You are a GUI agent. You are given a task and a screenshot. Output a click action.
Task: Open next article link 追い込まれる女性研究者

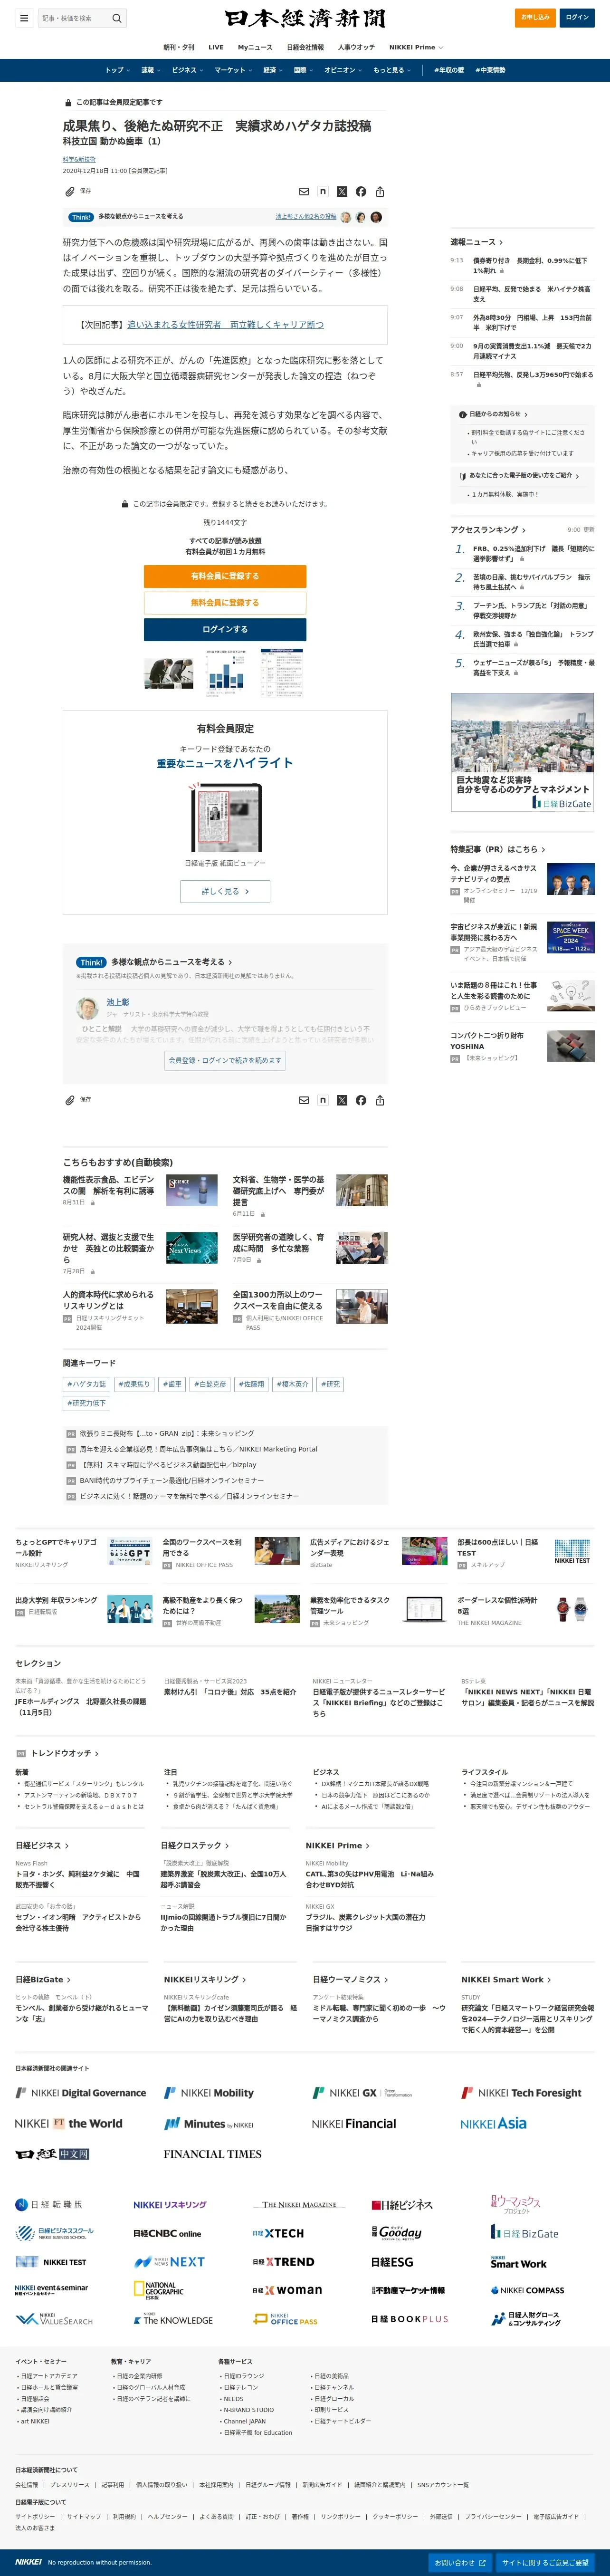(x=225, y=325)
